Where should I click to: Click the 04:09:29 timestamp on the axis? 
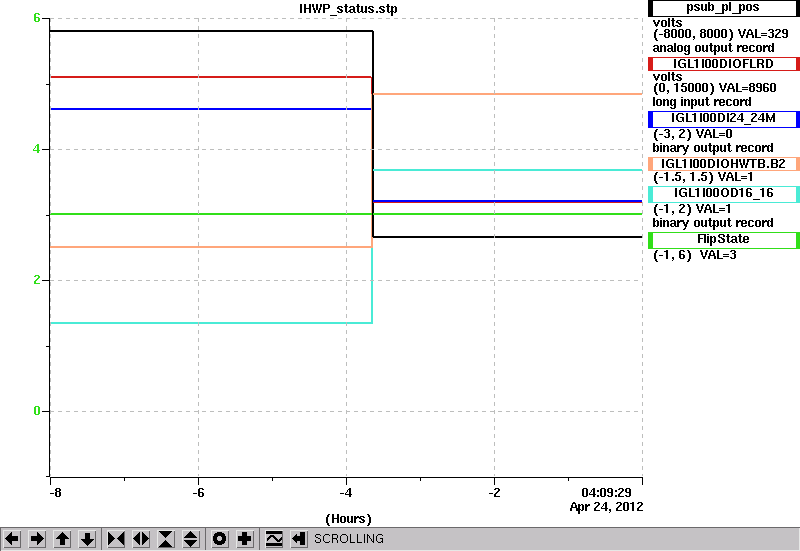606,493
